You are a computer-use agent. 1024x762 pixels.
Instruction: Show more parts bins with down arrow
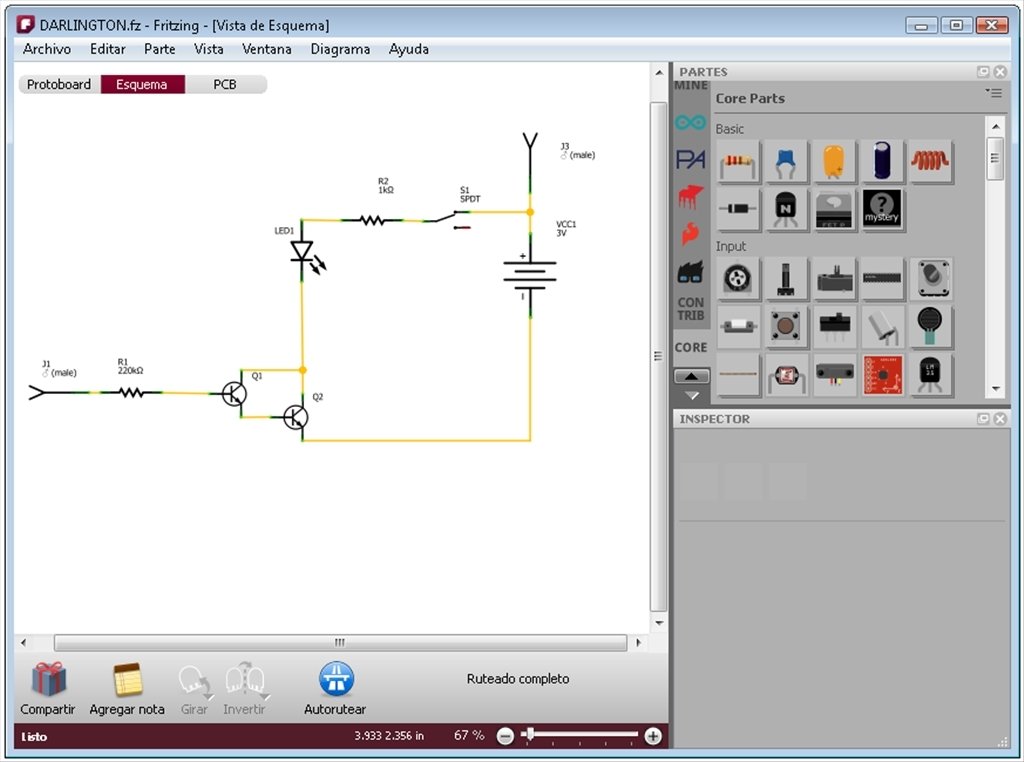pyautogui.click(x=692, y=396)
